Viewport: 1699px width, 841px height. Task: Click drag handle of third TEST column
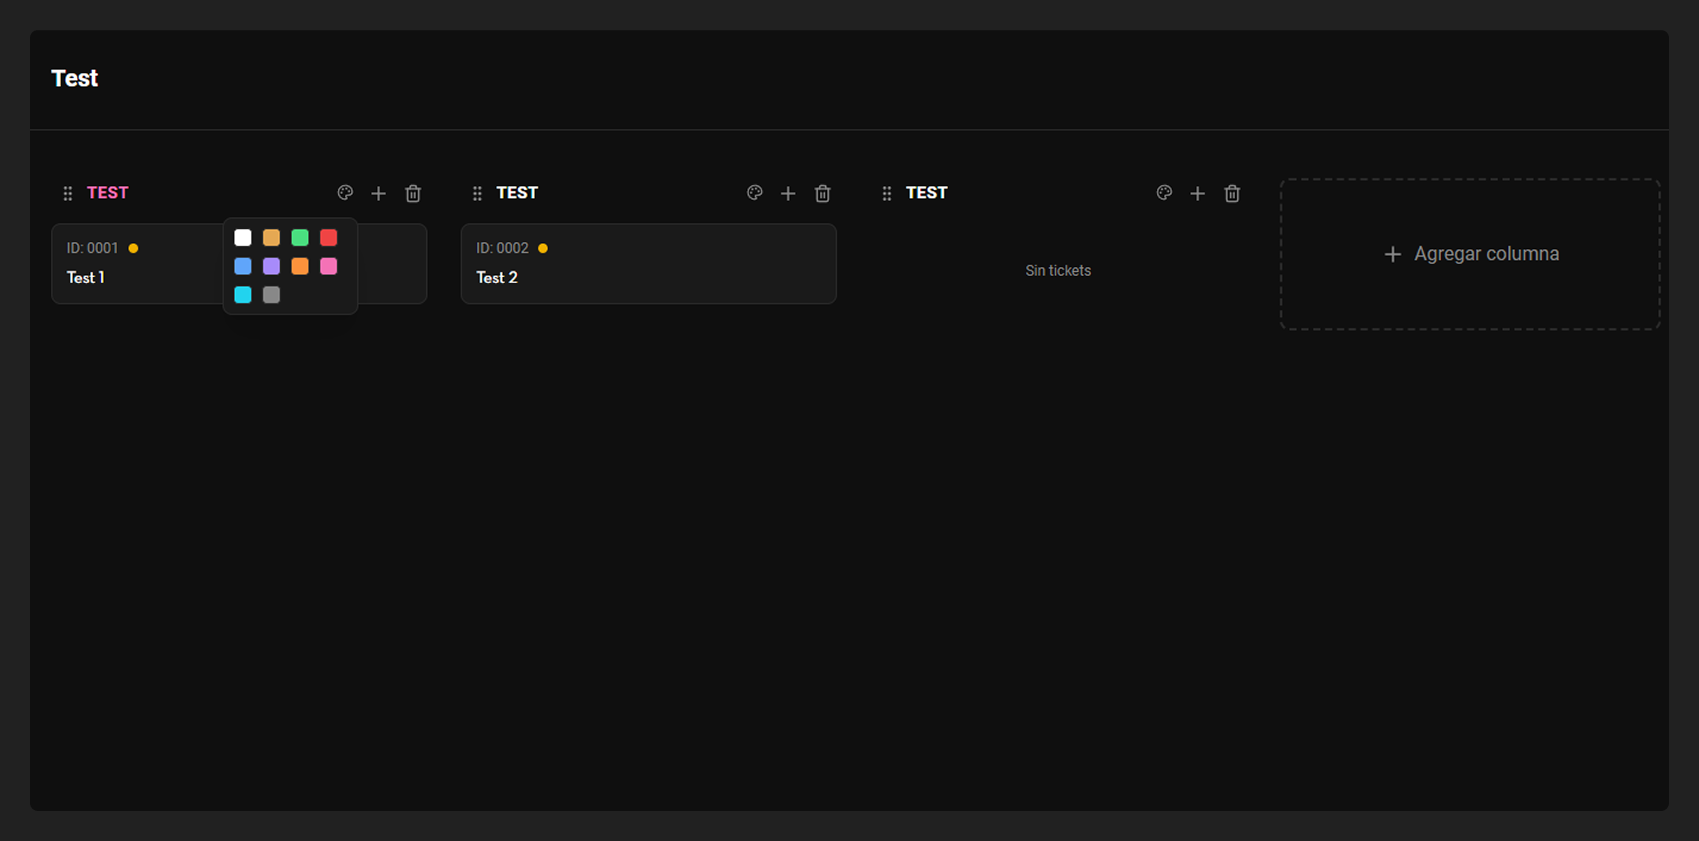click(887, 194)
